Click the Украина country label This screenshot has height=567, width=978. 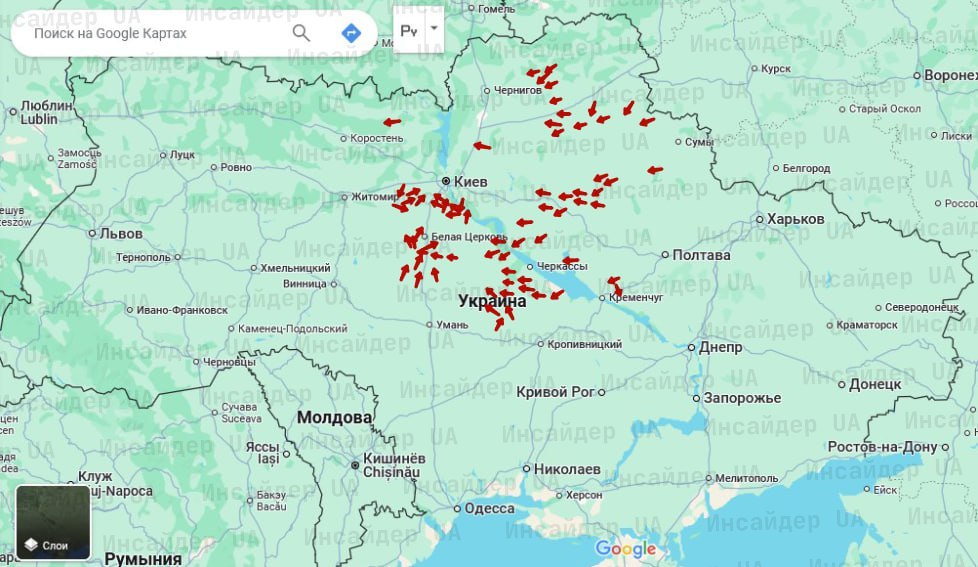[492, 301]
